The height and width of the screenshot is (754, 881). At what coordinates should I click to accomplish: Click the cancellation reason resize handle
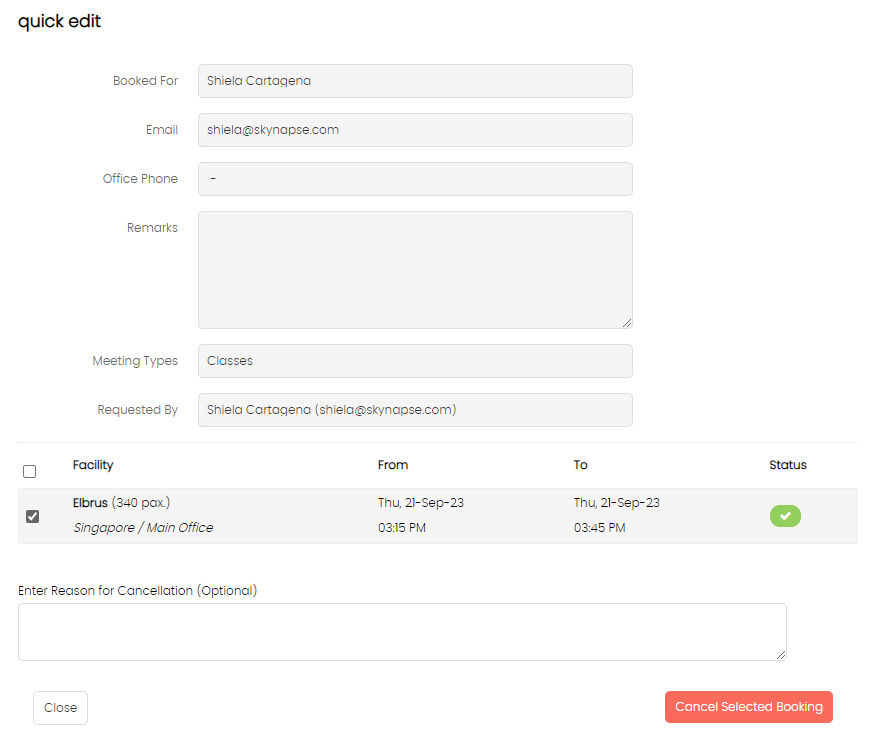tap(781, 655)
